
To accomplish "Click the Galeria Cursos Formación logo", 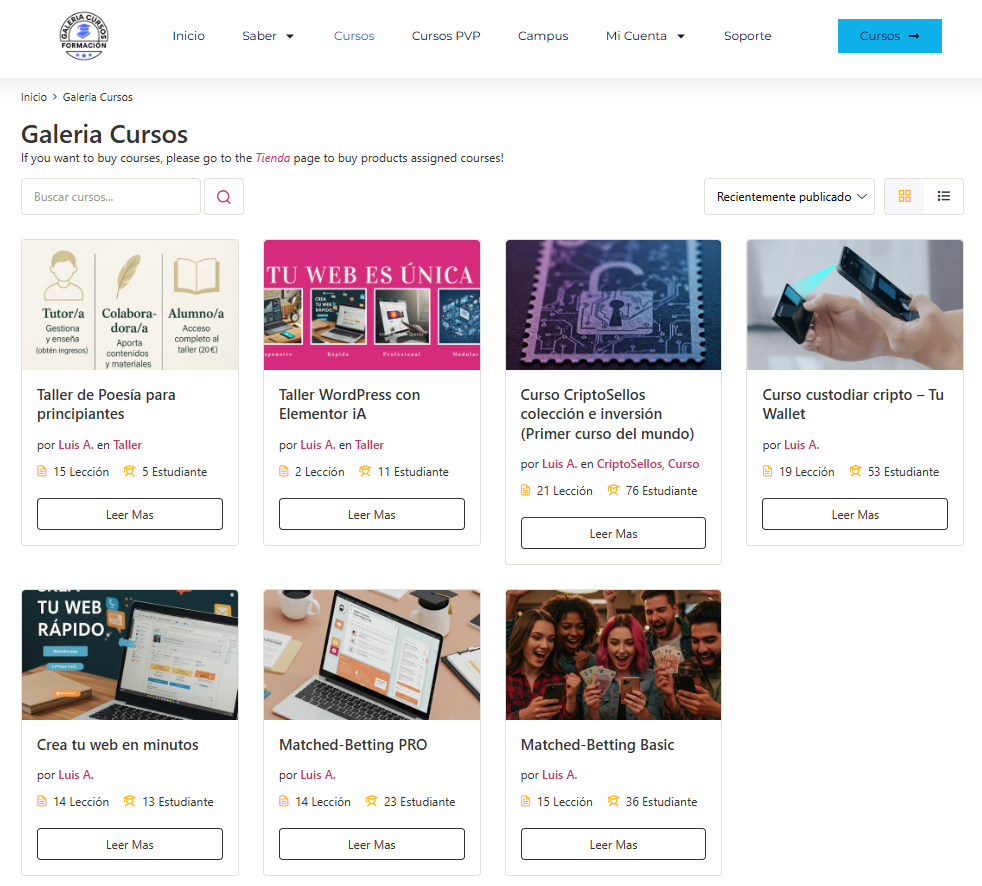I will pos(84,36).
